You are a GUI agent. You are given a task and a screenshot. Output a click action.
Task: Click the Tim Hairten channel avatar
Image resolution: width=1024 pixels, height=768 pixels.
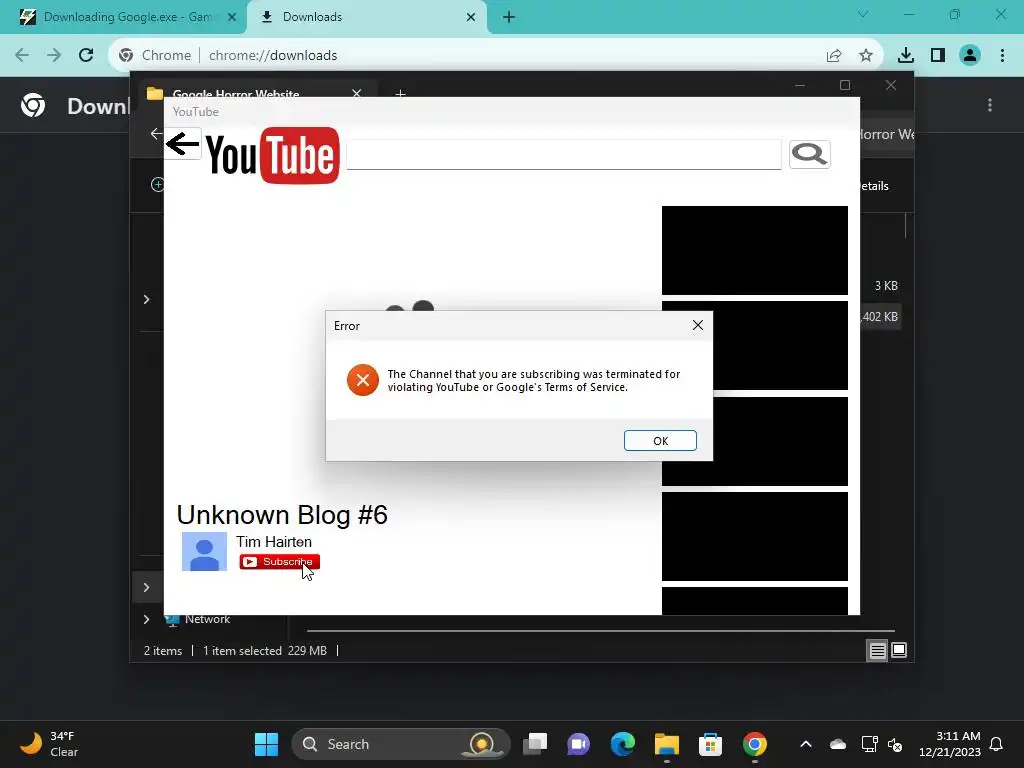tap(204, 551)
